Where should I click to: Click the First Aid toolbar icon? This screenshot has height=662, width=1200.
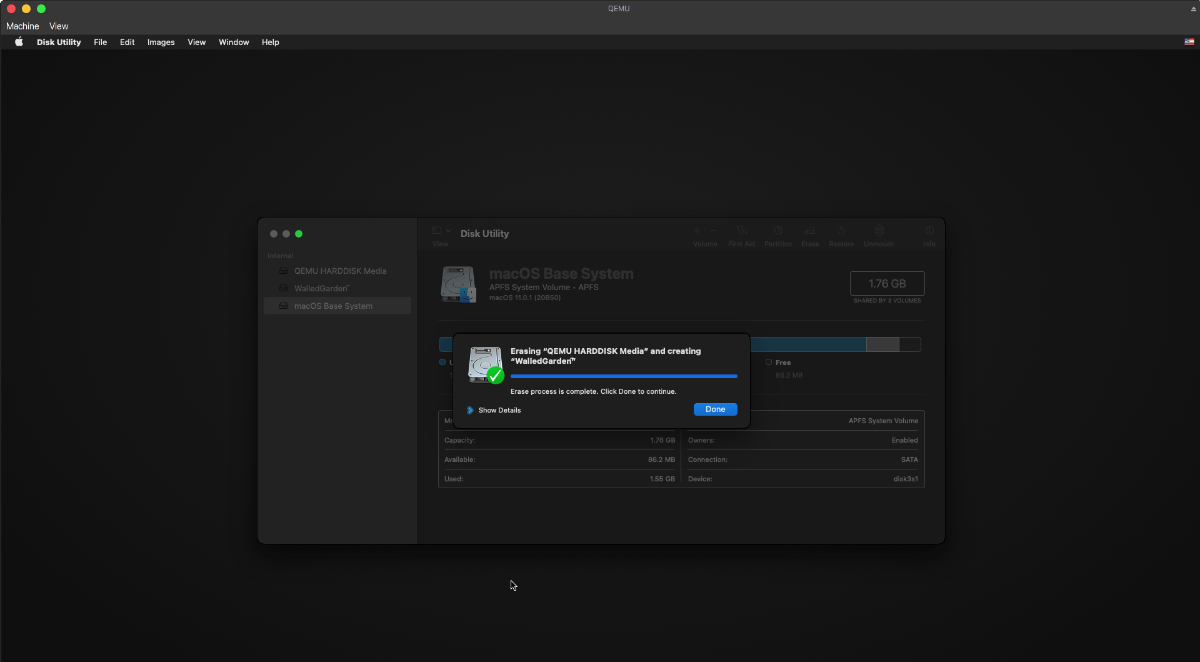click(x=741, y=231)
